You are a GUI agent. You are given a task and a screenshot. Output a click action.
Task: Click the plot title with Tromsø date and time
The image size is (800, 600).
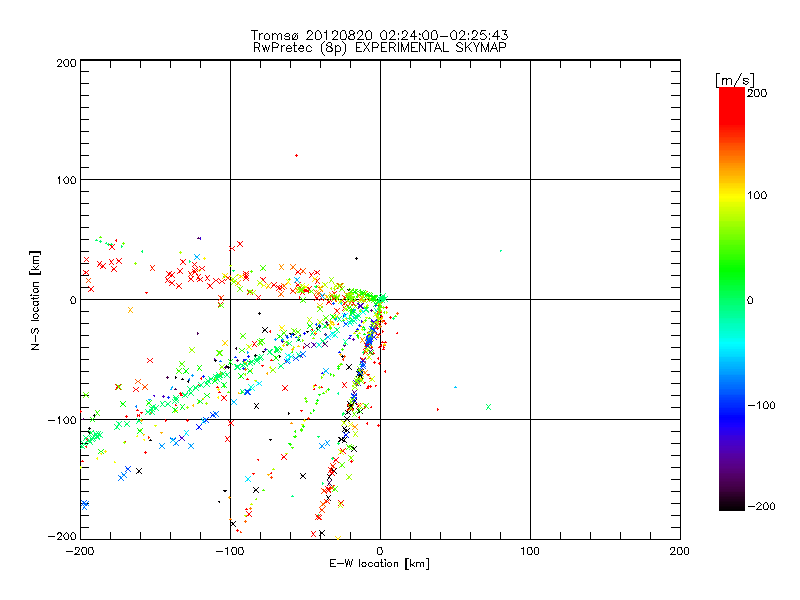coord(379,35)
